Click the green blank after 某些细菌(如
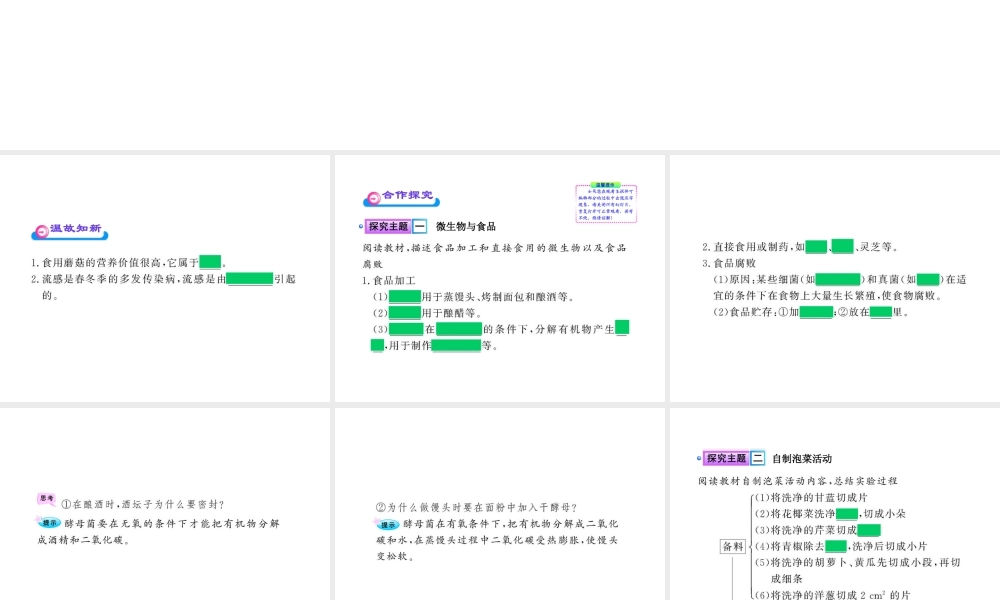 [838, 279]
